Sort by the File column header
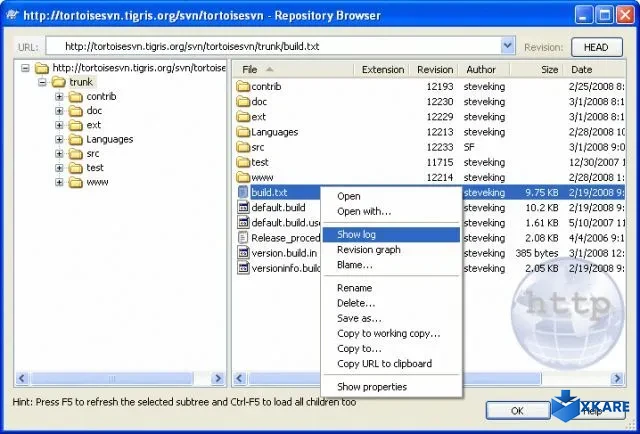This screenshot has width=640, height=434. click(x=294, y=69)
